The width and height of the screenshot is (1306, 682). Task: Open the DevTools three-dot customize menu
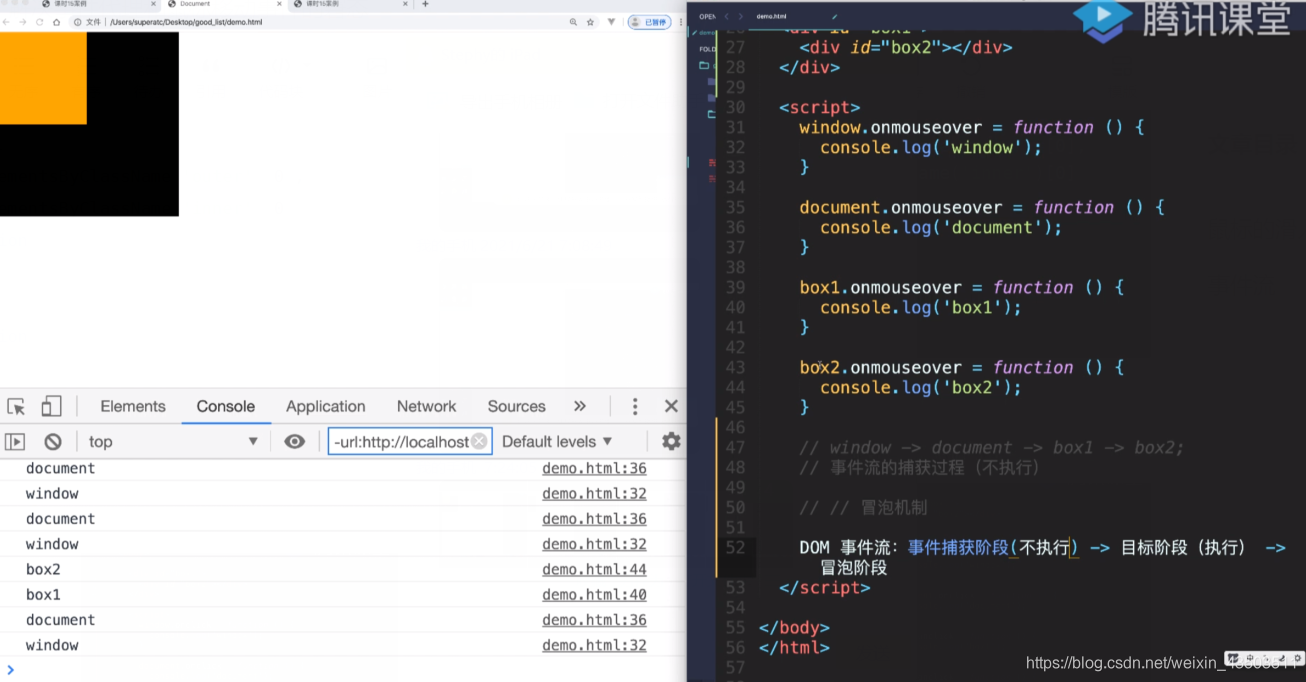coord(635,406)
